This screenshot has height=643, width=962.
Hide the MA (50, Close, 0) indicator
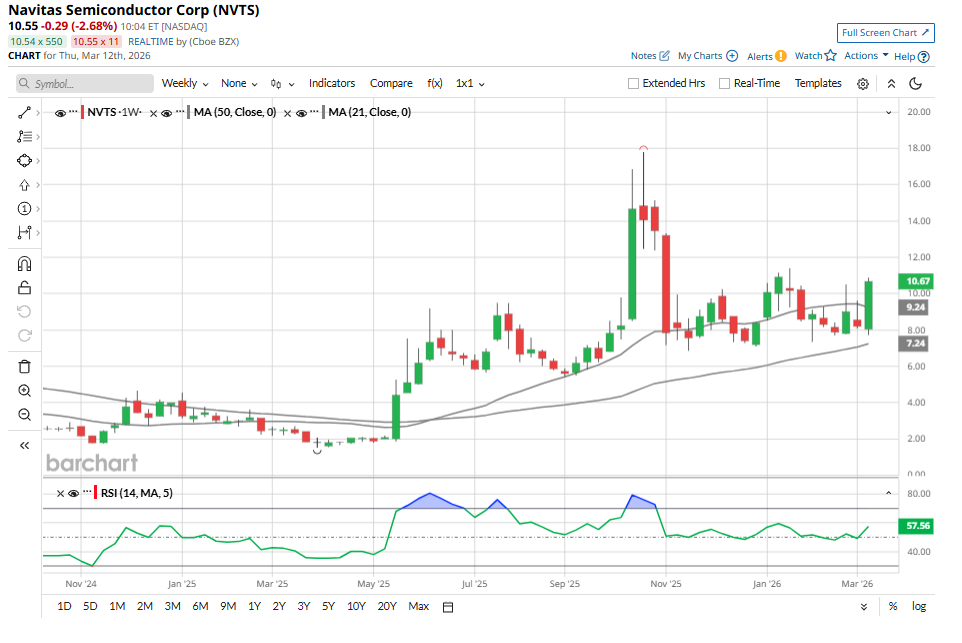coord(166,113)
